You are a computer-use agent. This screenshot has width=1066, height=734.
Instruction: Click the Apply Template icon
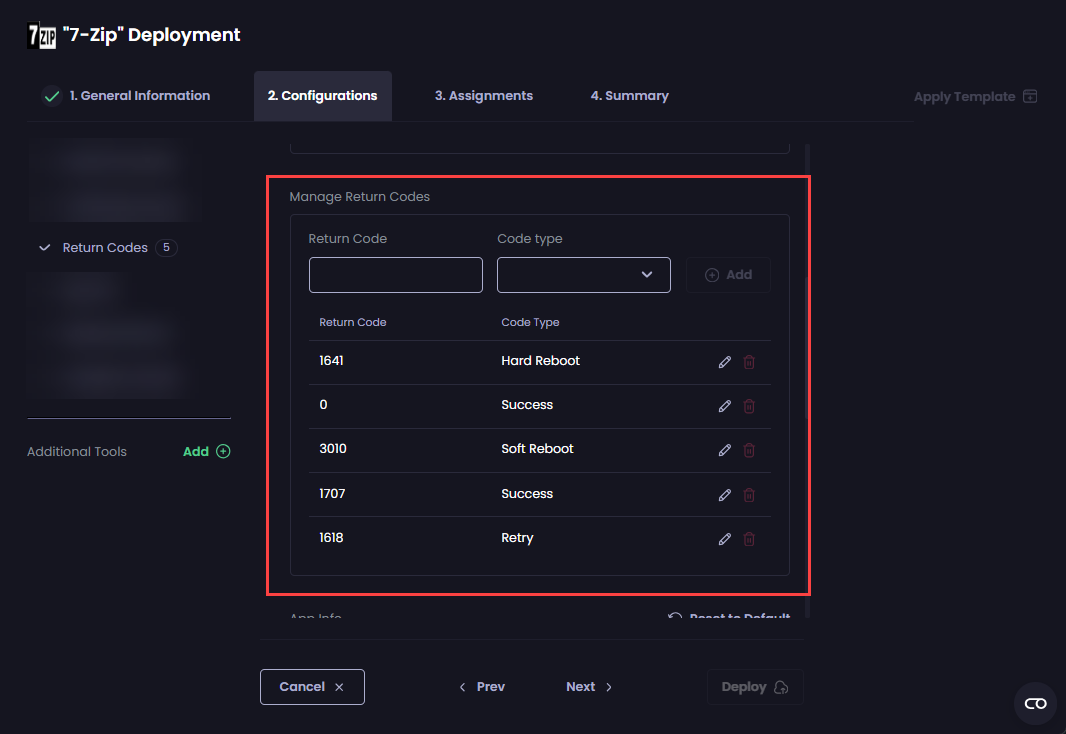point(1030,96)
